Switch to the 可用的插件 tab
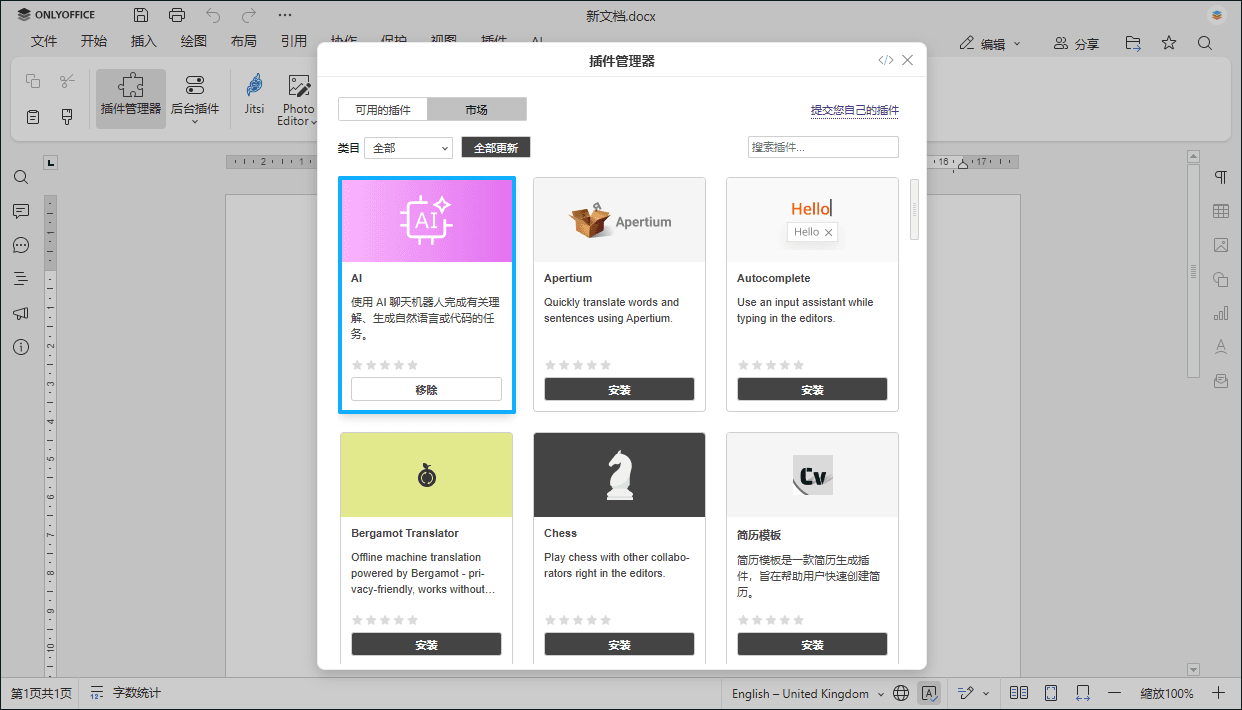 click(383, 110)
